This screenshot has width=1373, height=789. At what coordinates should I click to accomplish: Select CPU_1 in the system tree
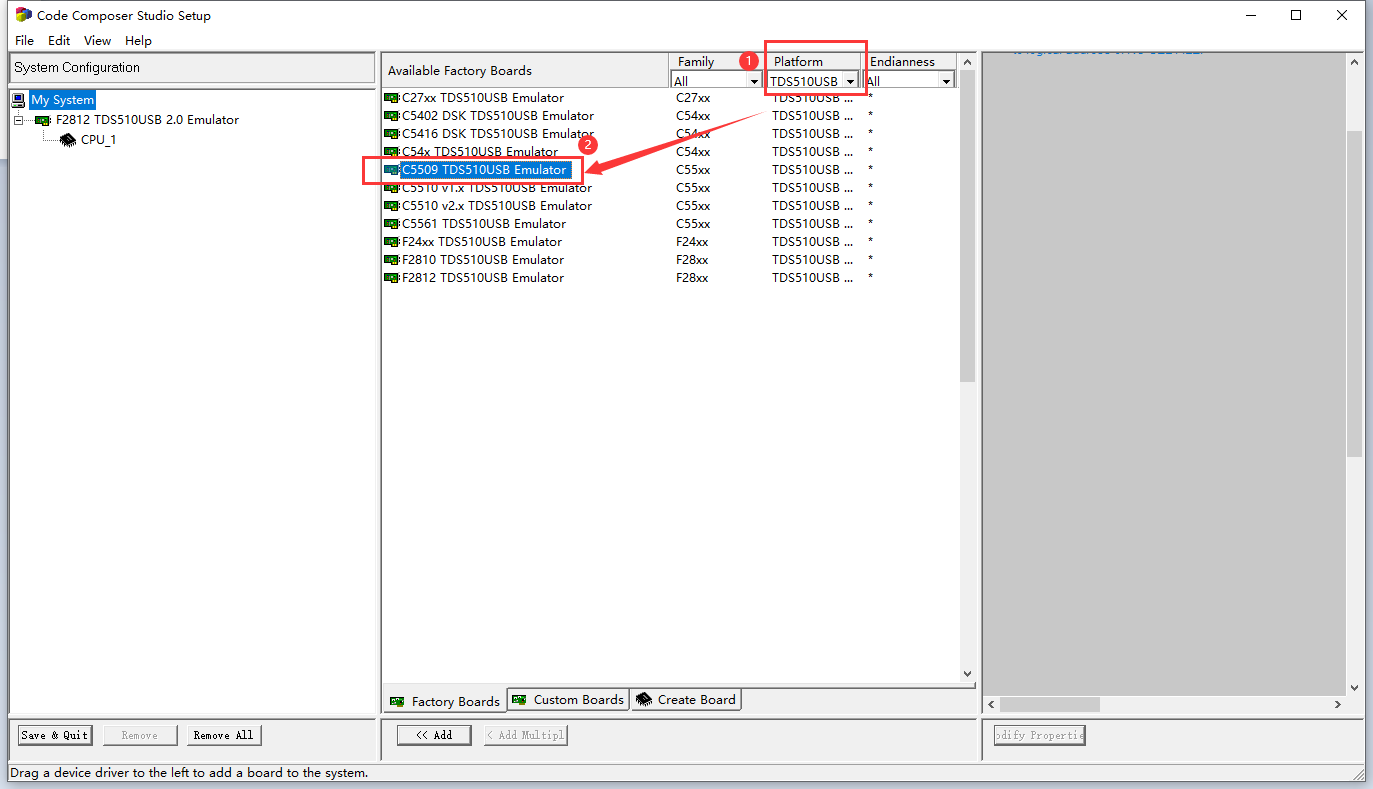[x=98, y=140]
